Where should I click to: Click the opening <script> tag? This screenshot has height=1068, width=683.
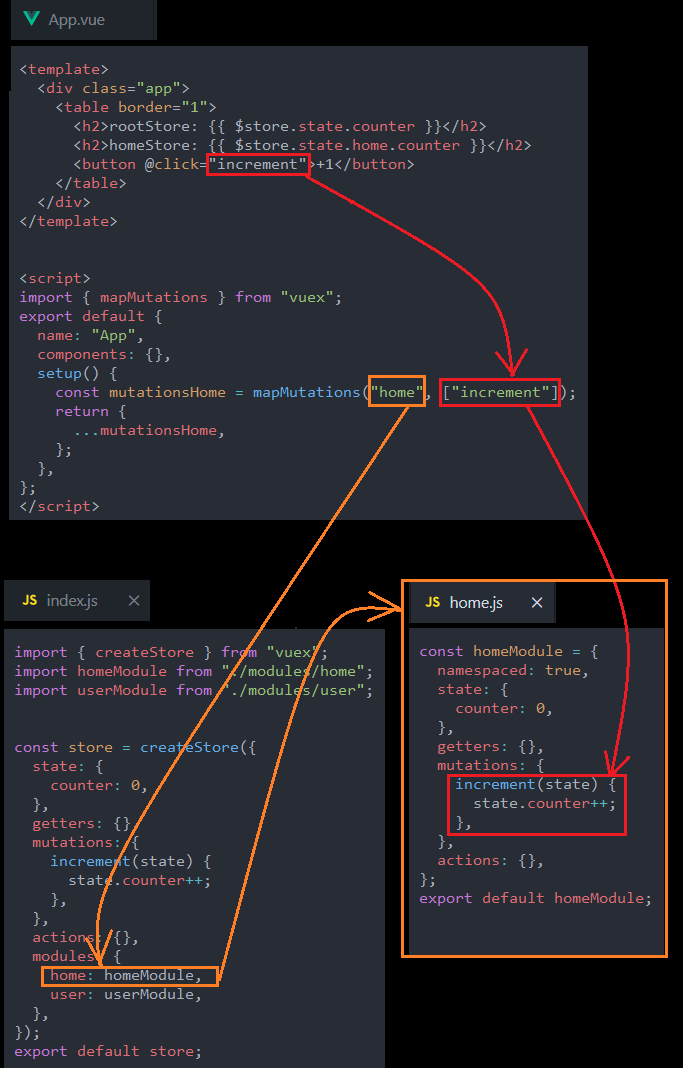coord(54,278)
